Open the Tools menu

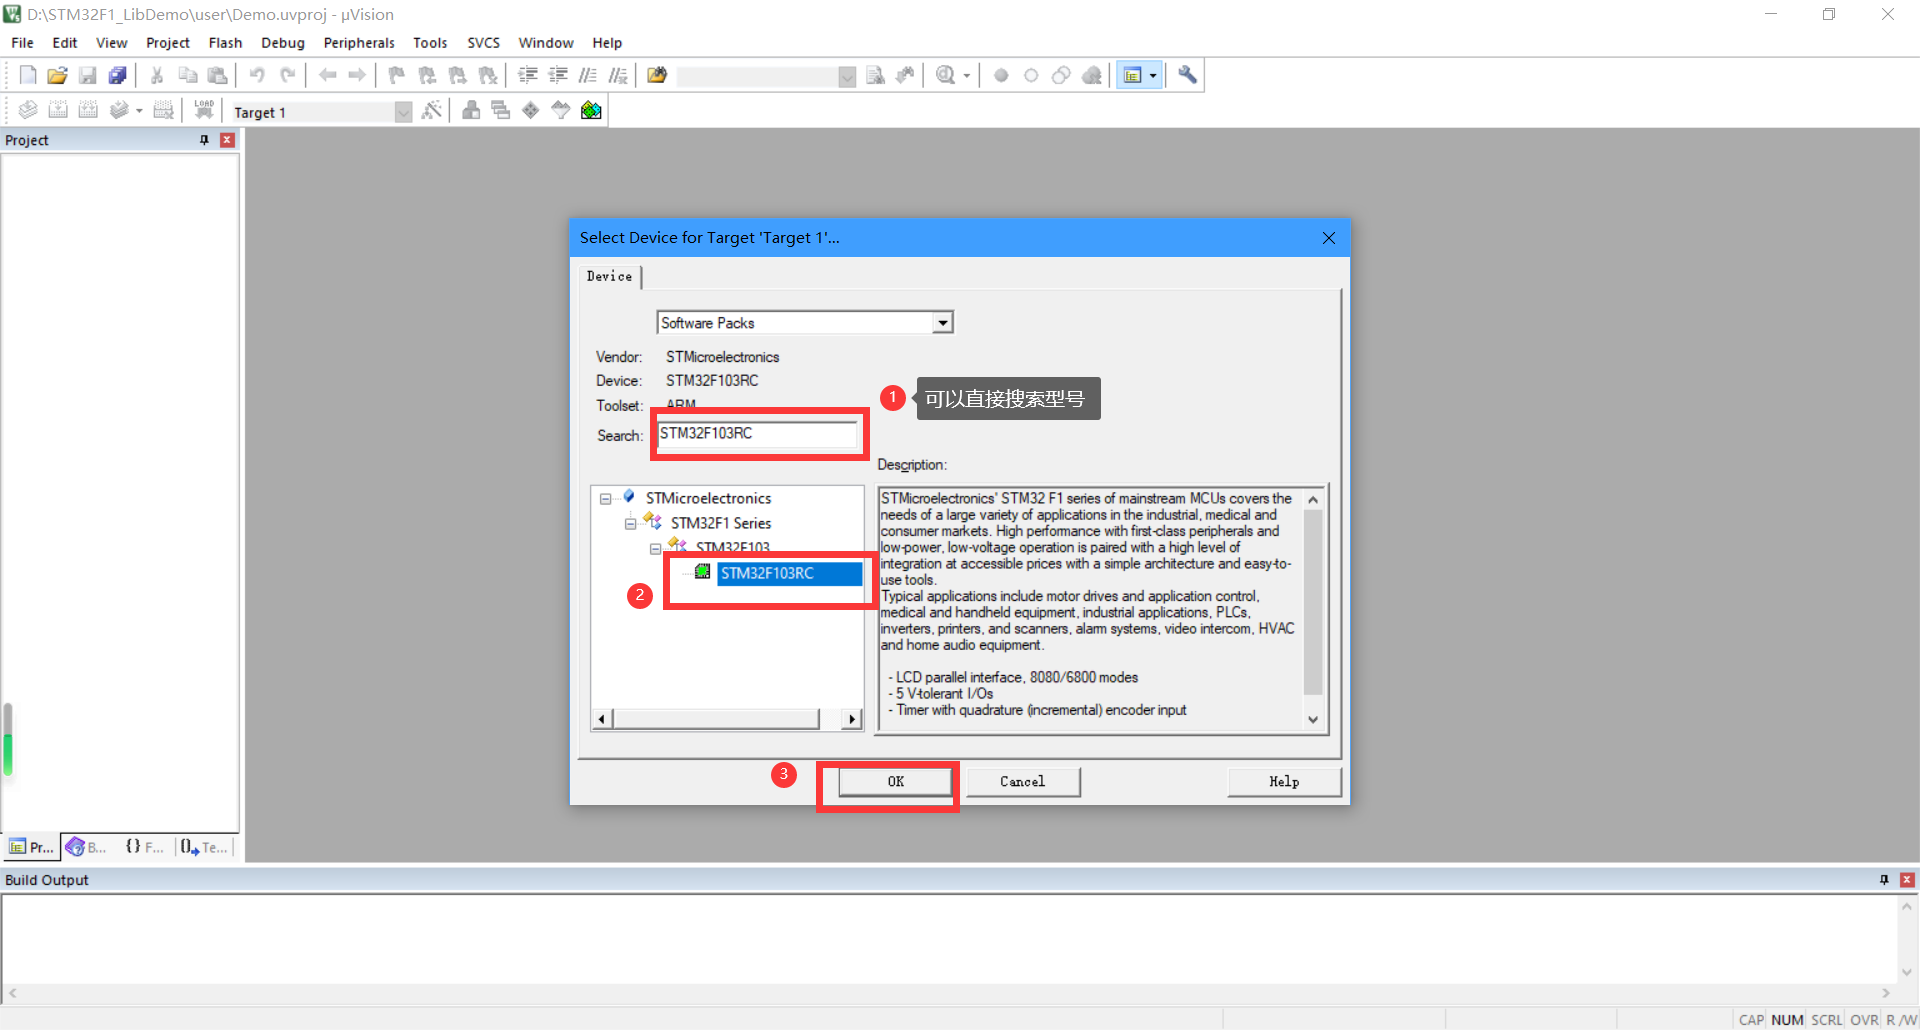430,43
